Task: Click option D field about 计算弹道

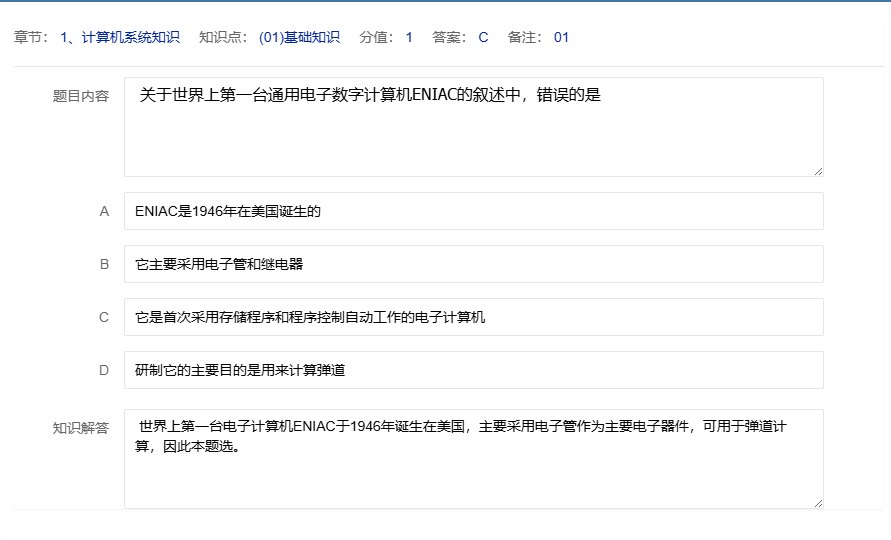Action: [473, 370]
